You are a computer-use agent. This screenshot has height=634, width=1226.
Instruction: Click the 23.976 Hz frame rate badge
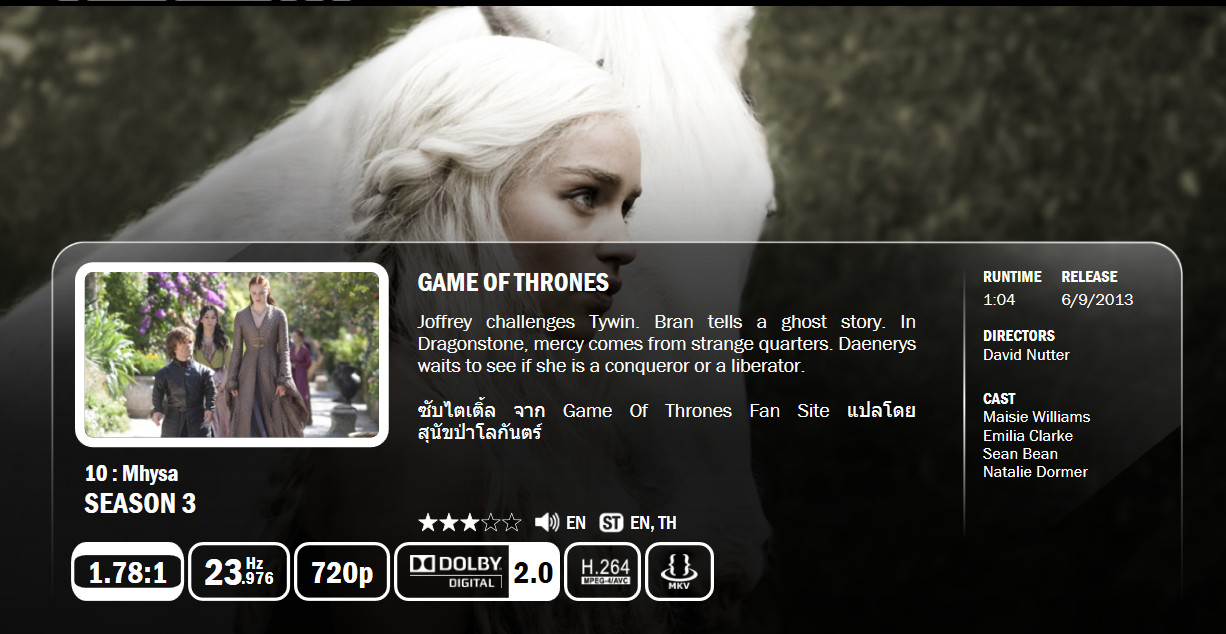point(239,571)
